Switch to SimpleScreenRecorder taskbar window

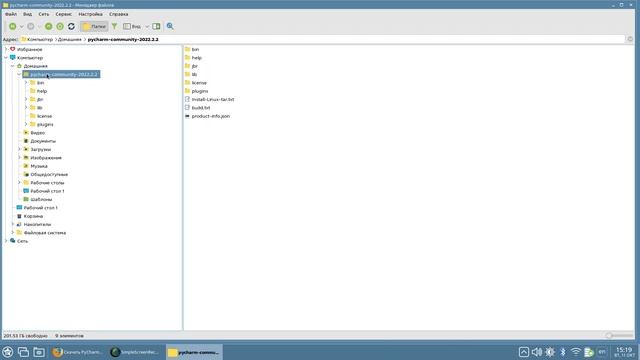135,352
